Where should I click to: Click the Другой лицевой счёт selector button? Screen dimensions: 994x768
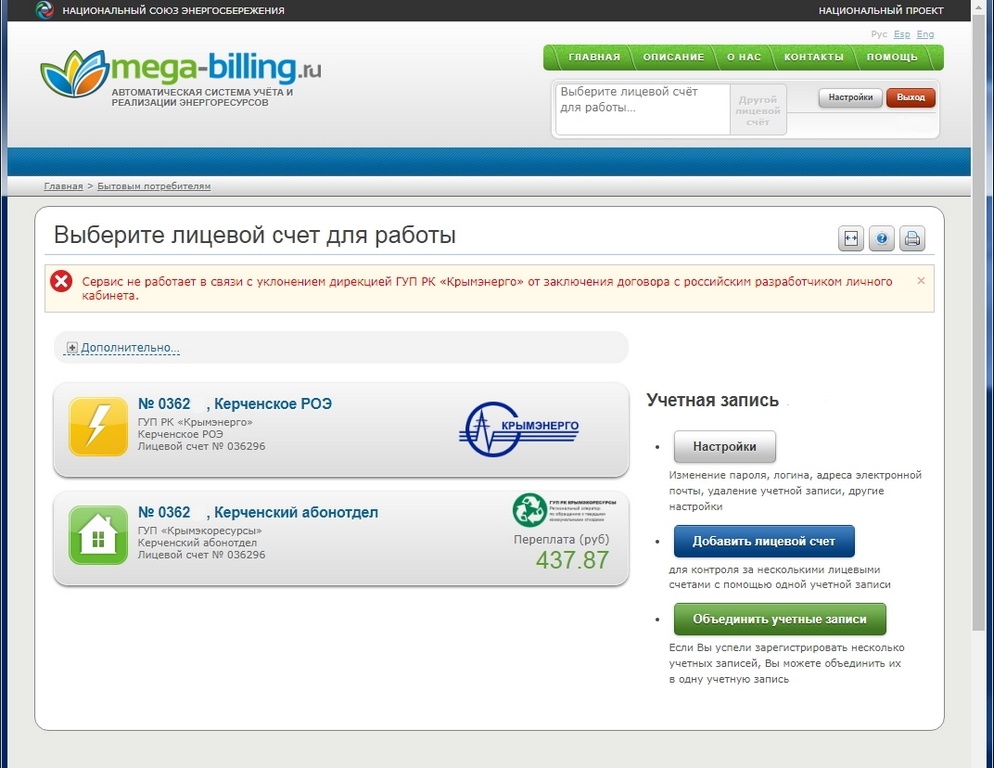coord(758,109)
